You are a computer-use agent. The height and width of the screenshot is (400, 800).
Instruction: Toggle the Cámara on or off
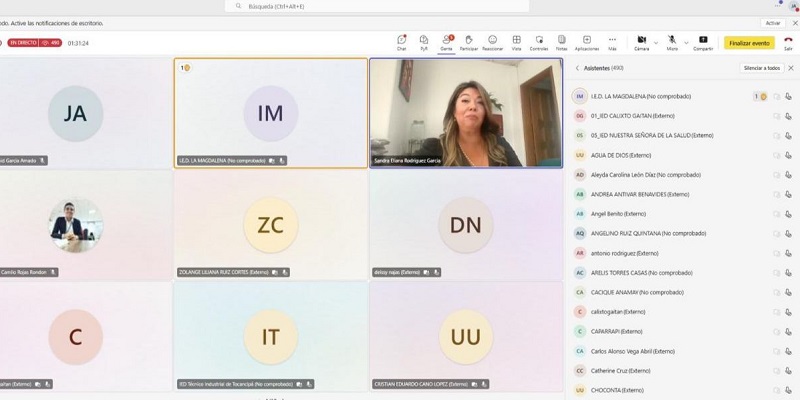click(x=640, y=41)
